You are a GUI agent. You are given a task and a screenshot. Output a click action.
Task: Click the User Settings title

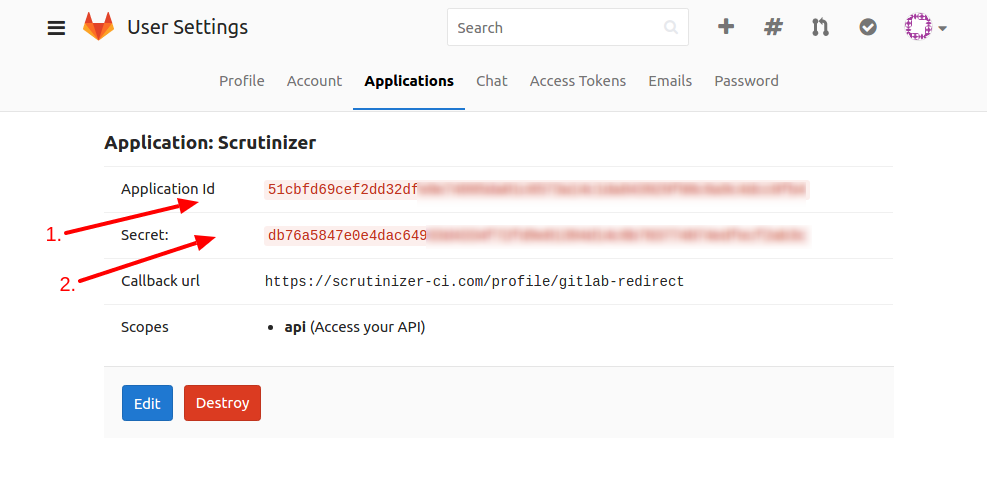coord(188,27)
